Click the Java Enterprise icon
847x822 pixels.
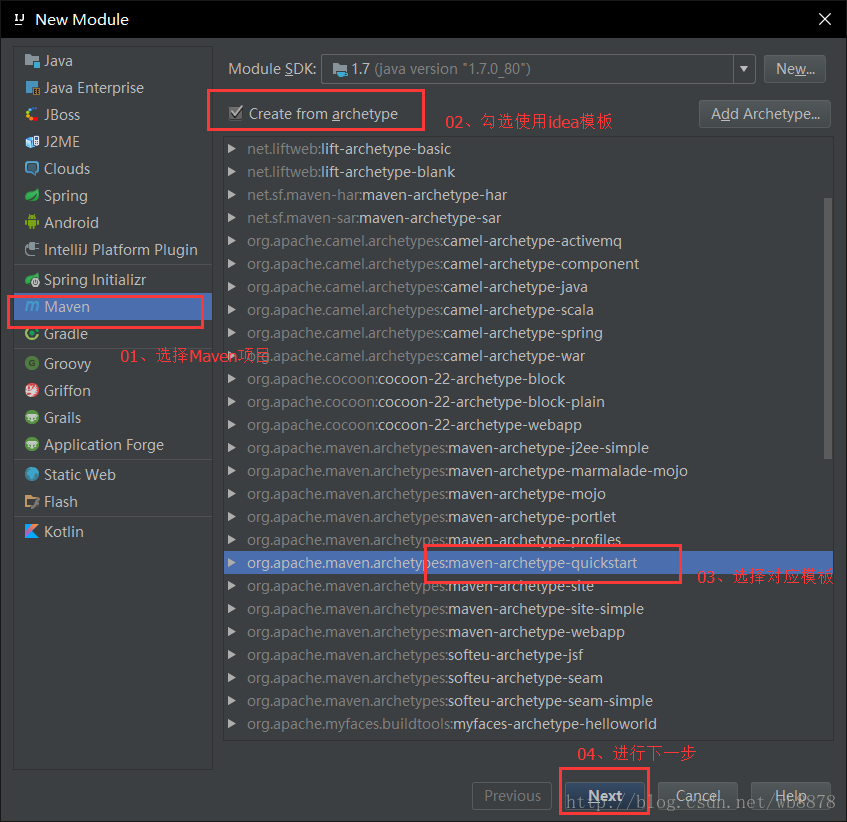tap(32, 88)
